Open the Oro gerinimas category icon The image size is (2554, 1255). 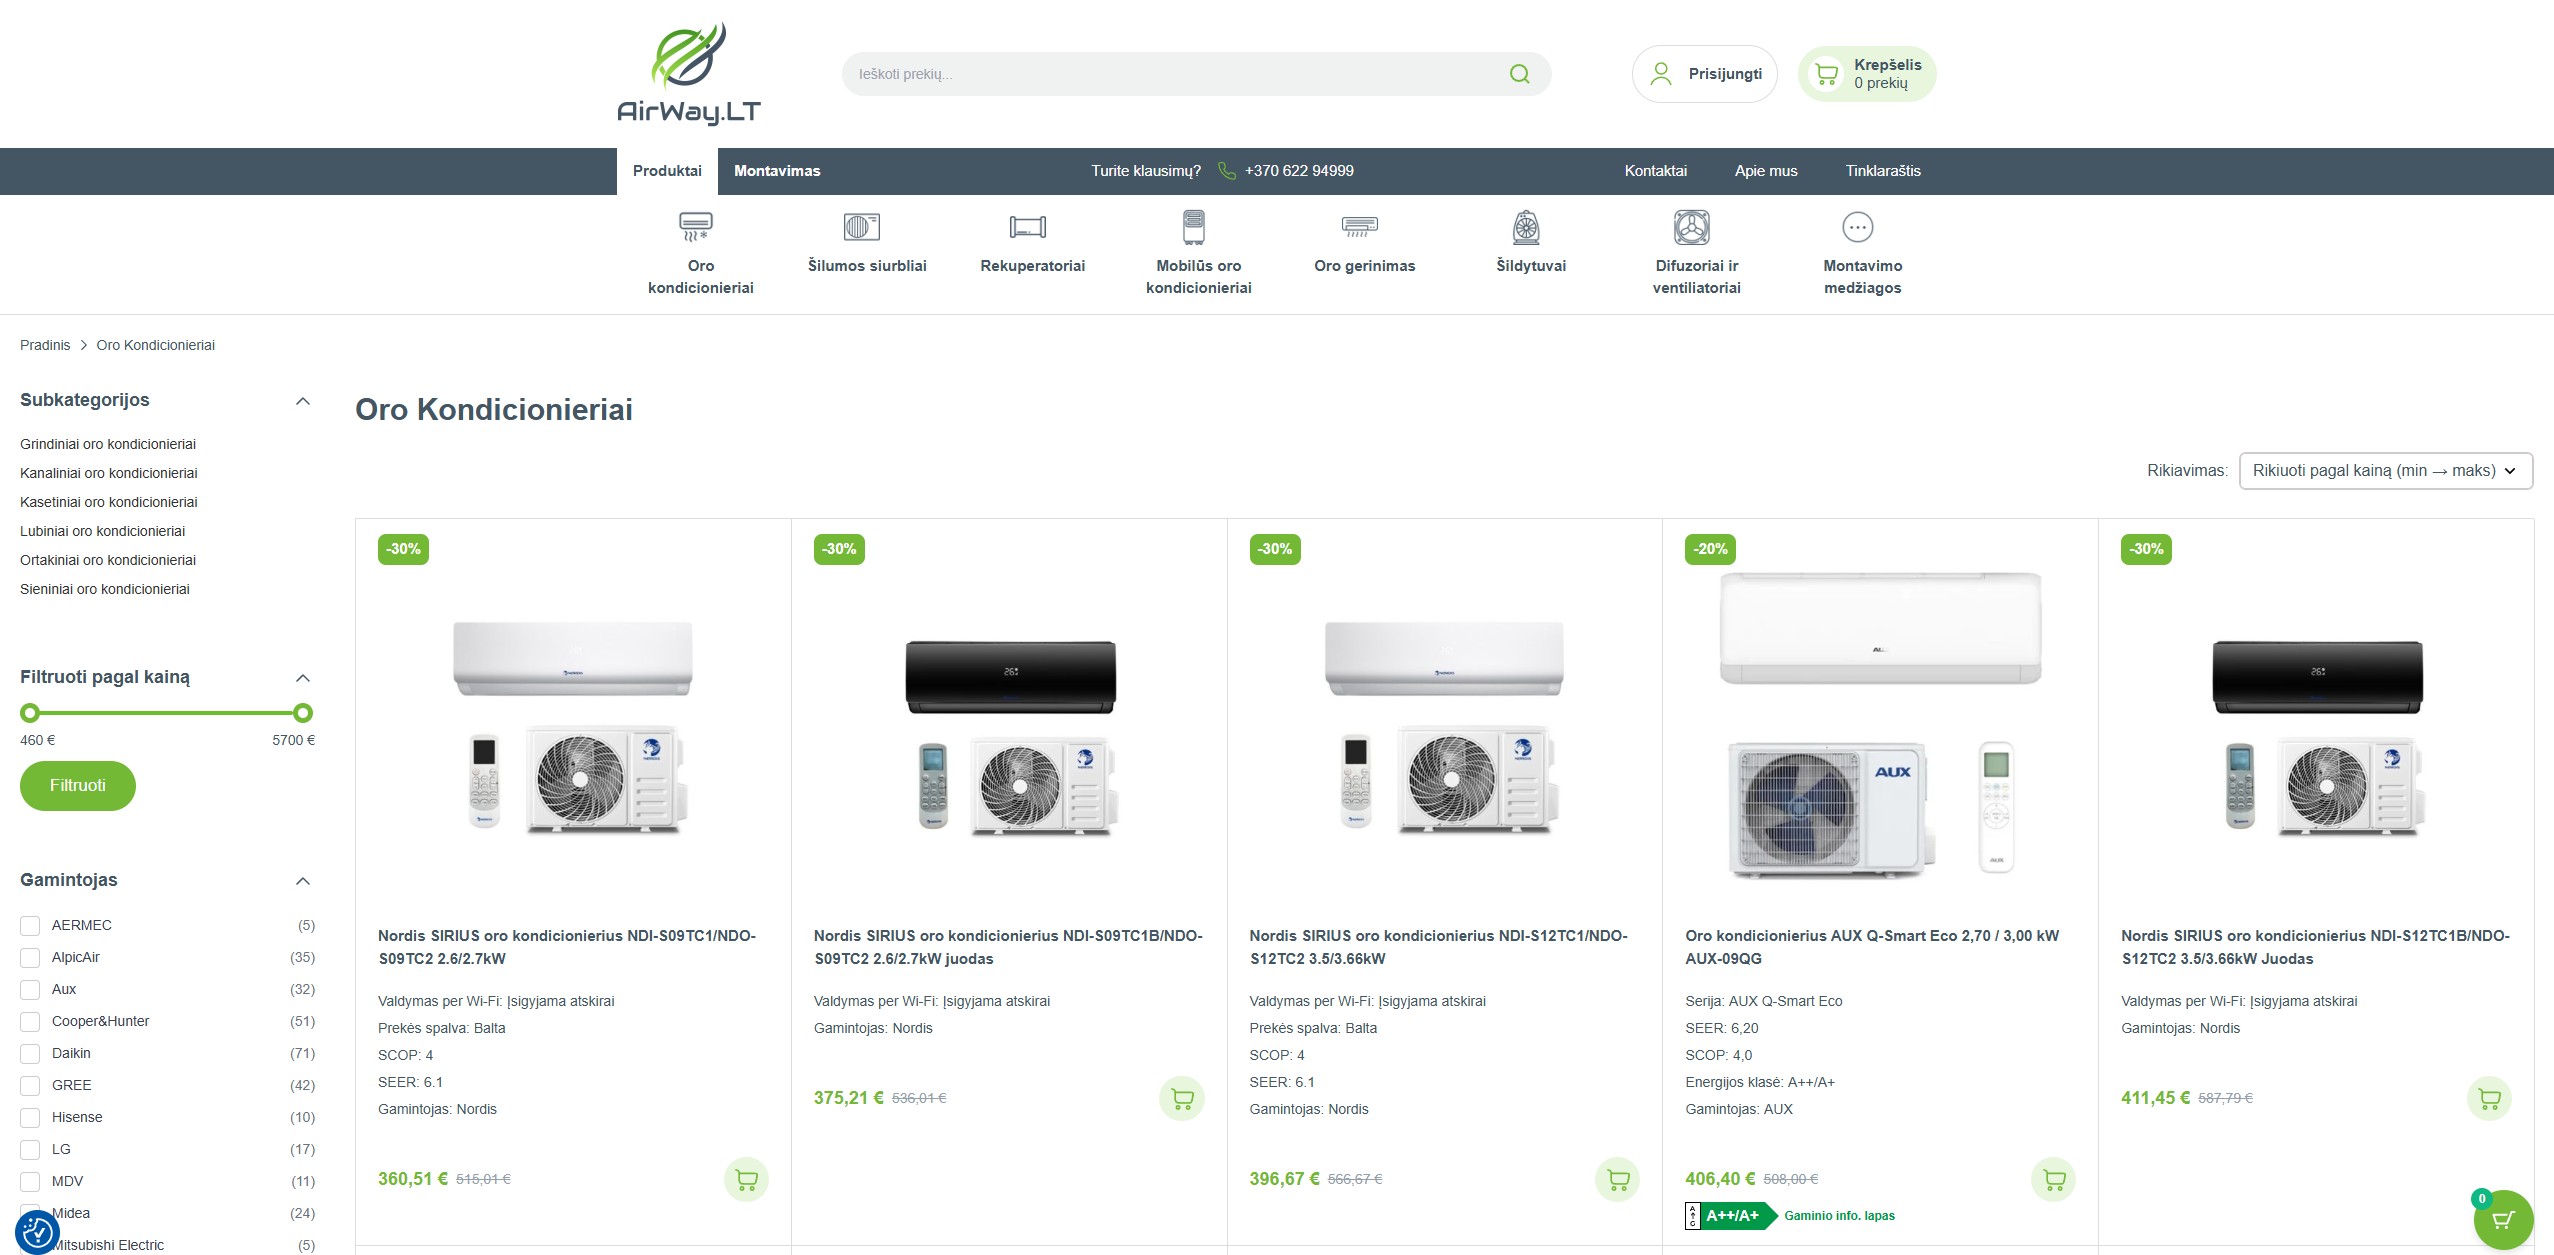point(1360,227)
